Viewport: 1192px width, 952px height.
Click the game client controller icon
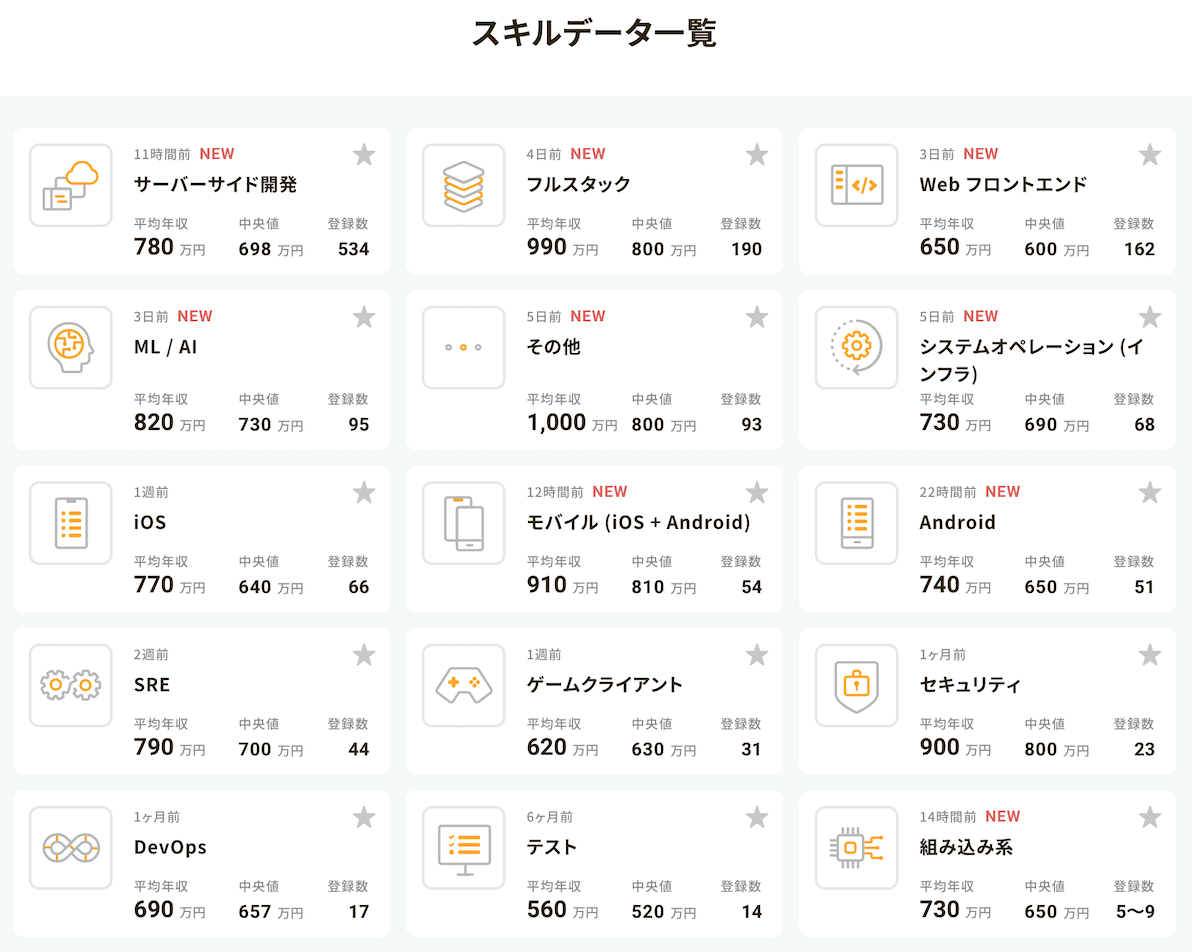(463, 685)
